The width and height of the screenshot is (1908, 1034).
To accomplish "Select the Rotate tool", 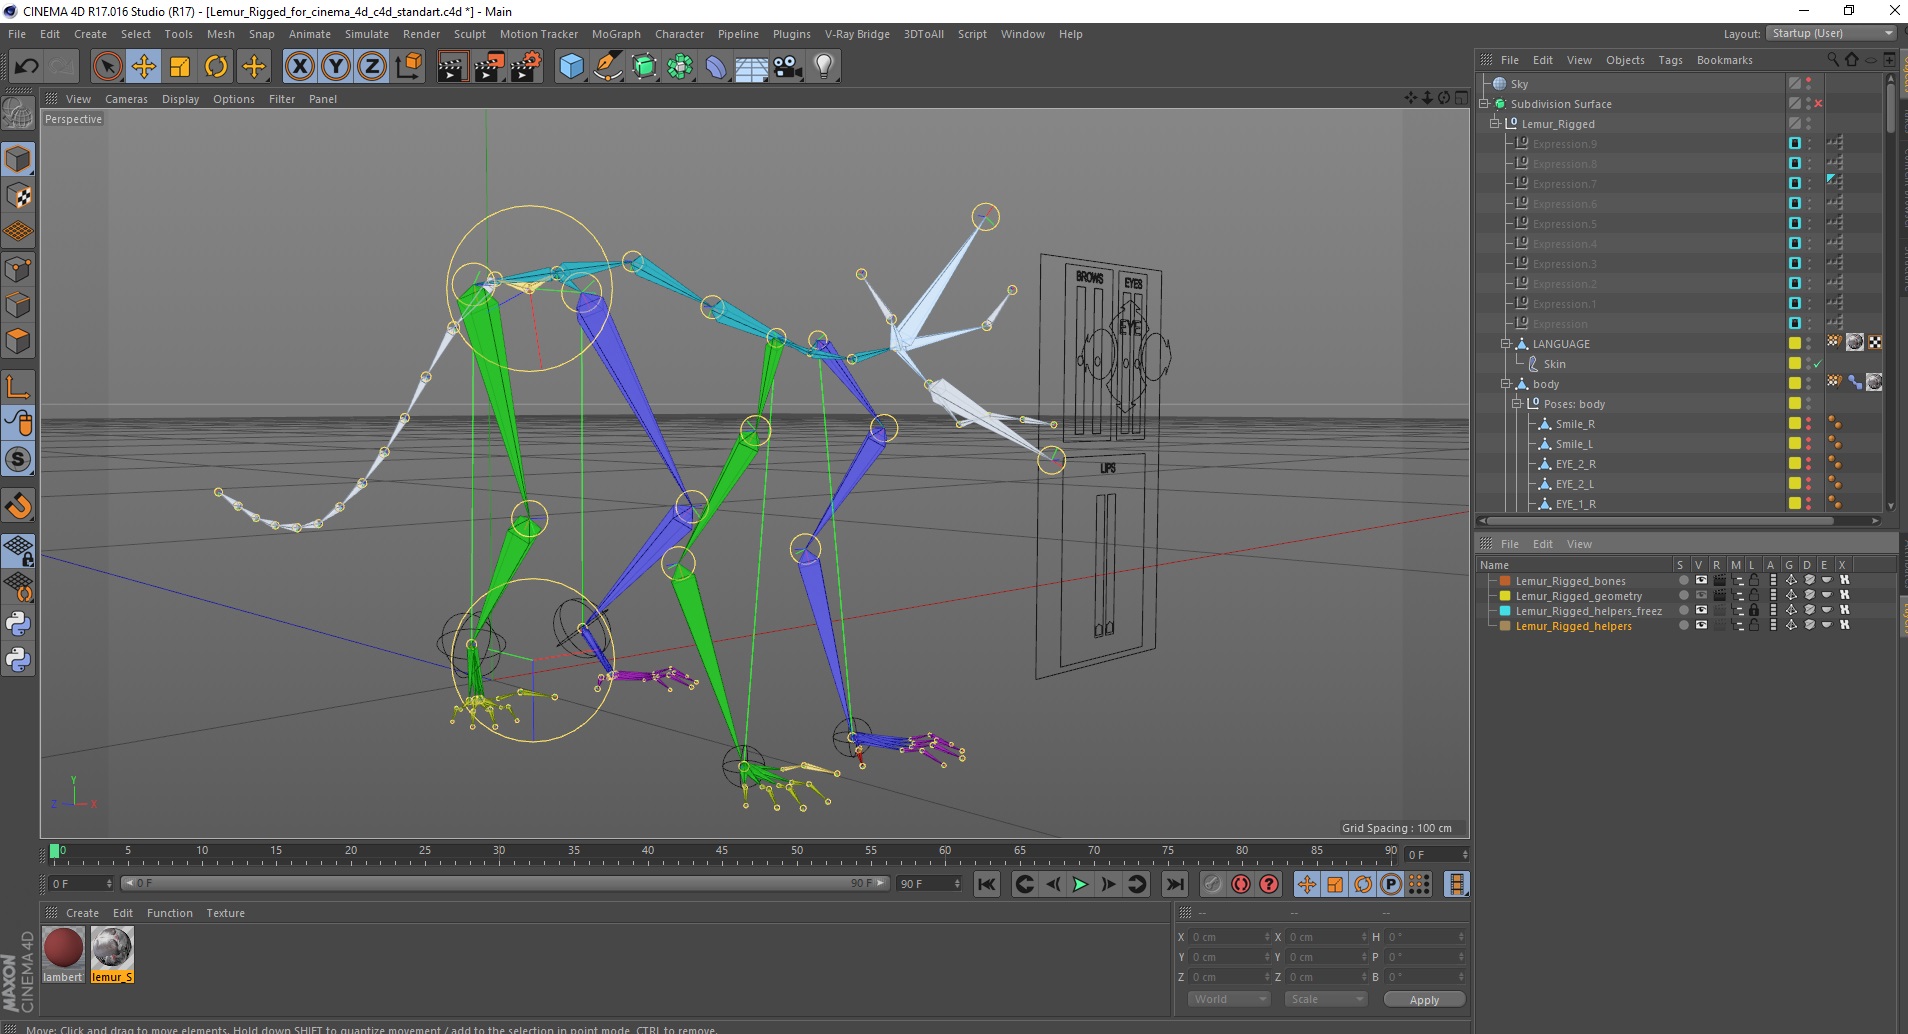I will tap(216, 67).
